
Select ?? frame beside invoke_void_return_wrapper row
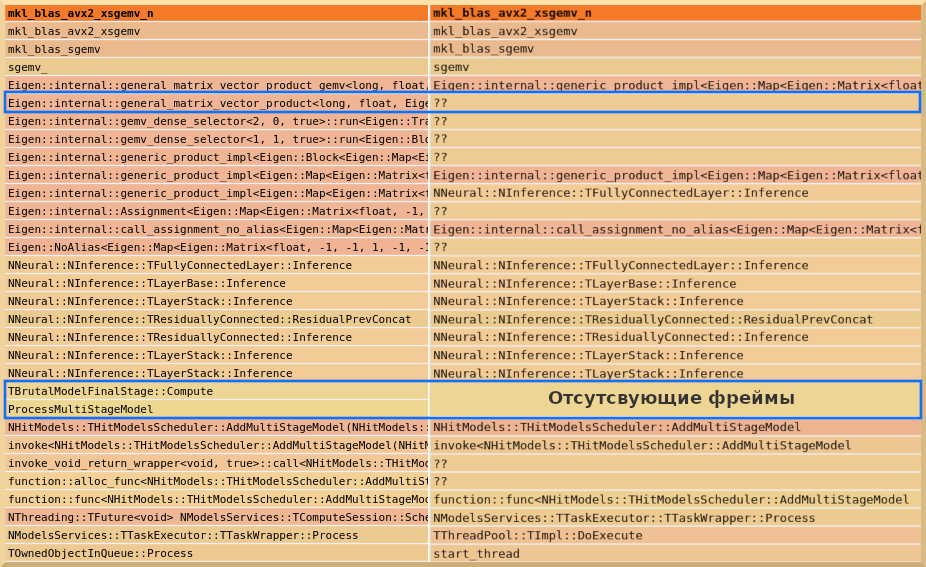pos(675,463)
